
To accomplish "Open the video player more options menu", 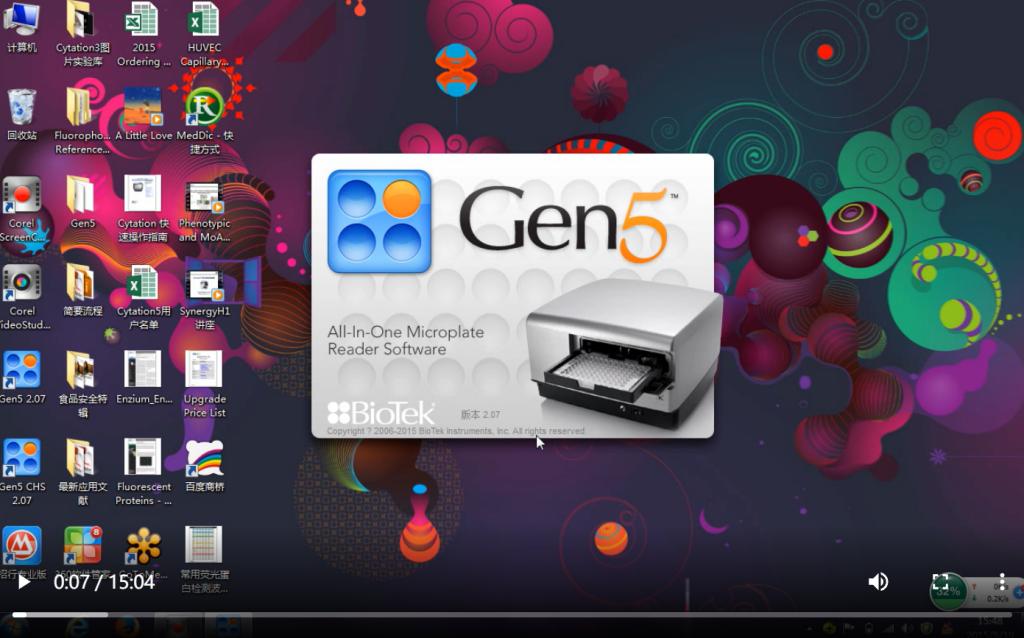I will click(x=1002, y=581).
